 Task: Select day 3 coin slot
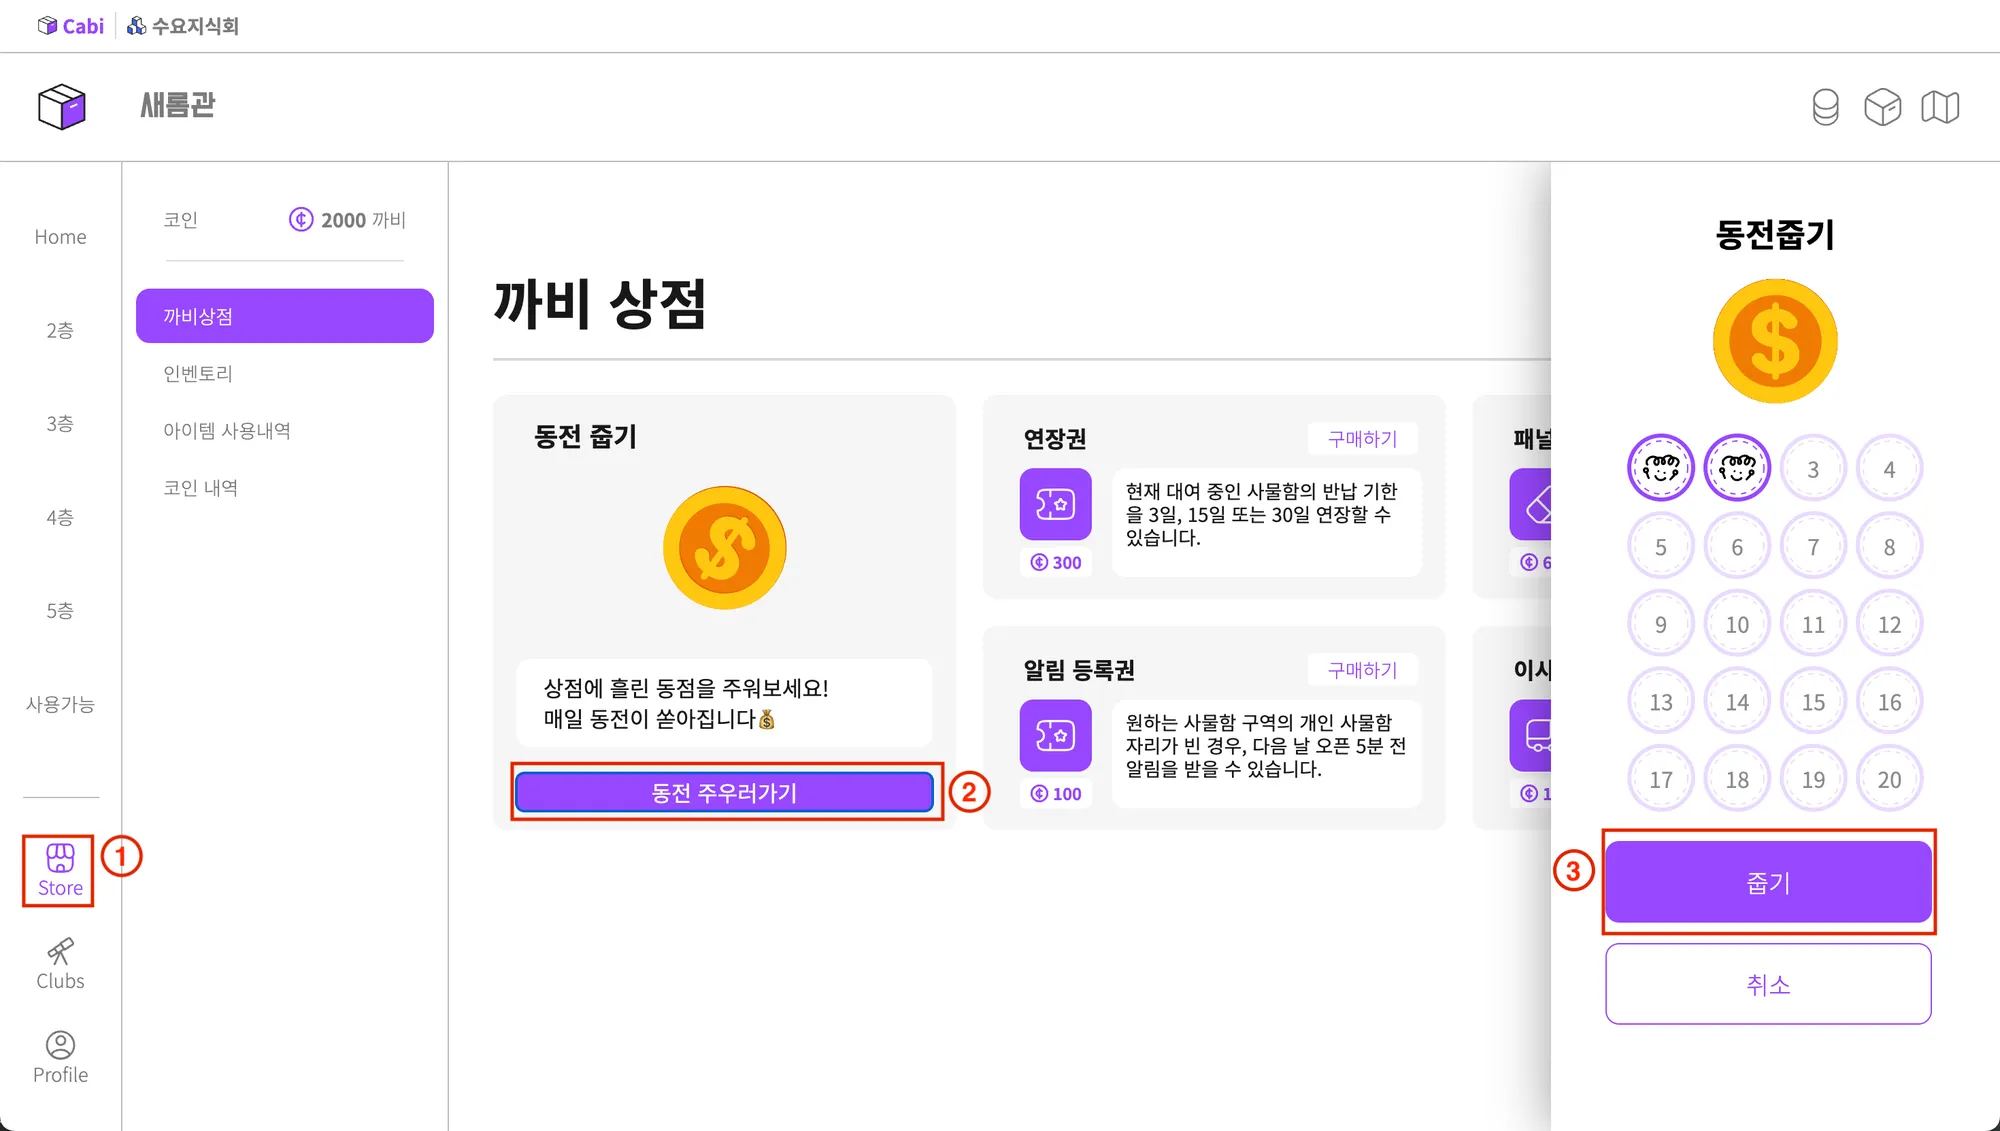click(x=1812, y=469)
